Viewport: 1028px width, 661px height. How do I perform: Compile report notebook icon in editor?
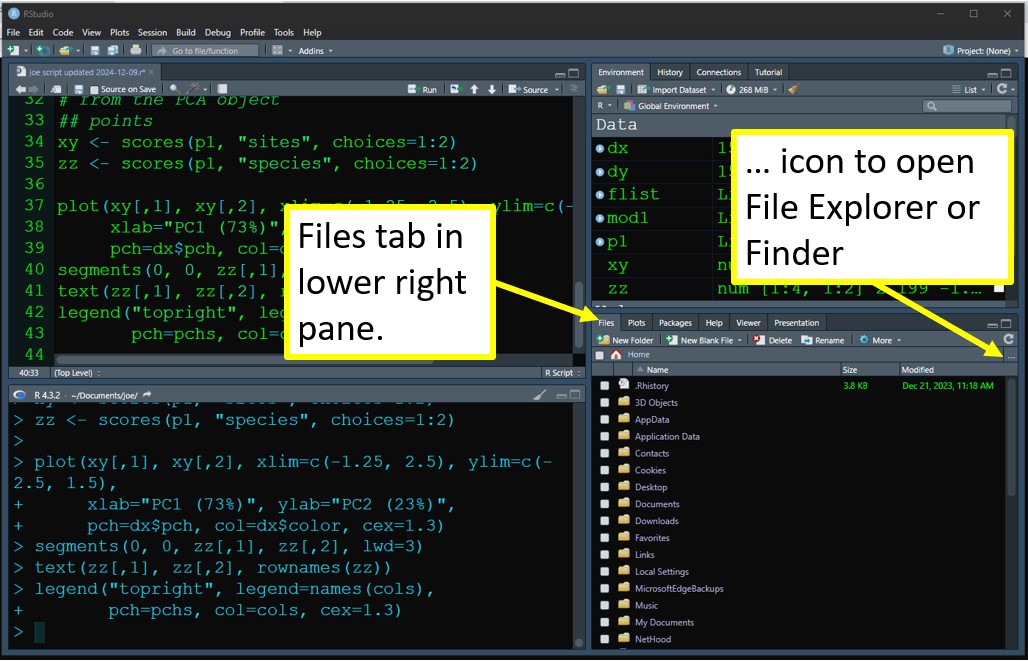tap(222, 89)
